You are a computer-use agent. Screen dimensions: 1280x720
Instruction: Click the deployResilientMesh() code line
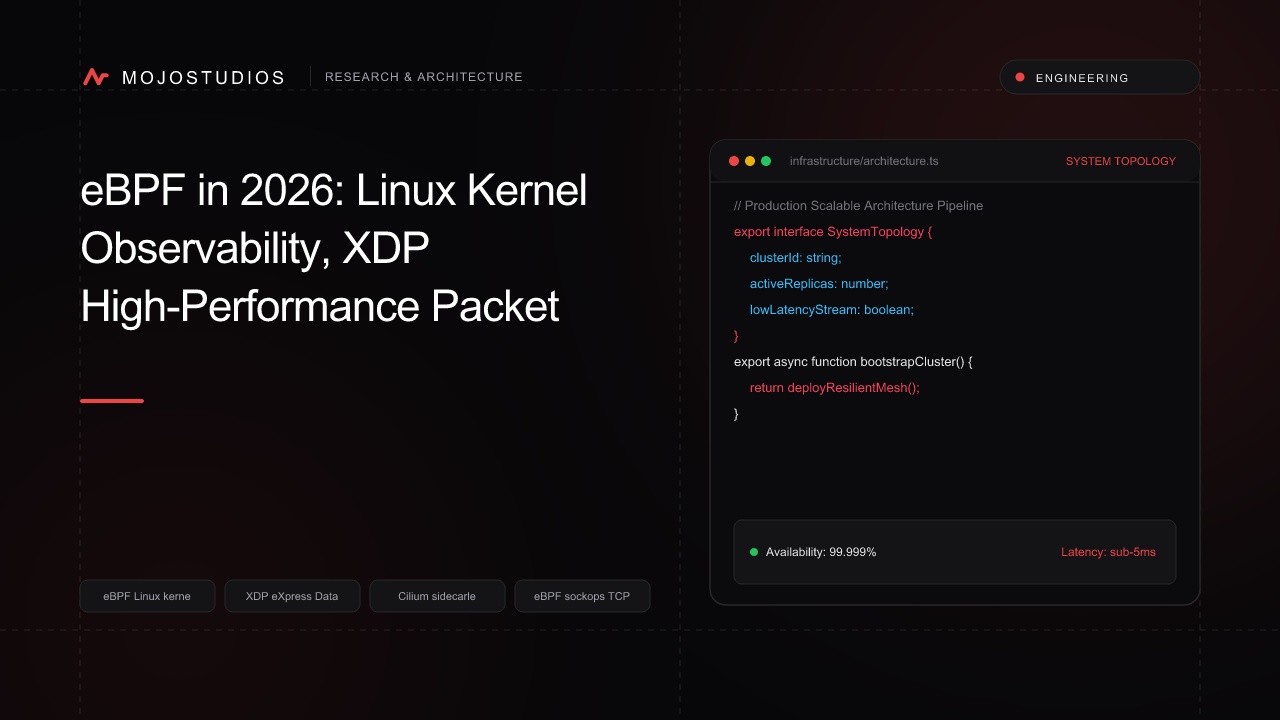835,388
